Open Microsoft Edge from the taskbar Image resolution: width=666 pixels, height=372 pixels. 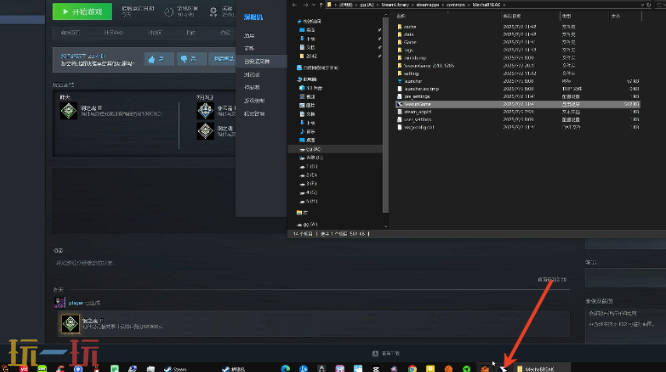[285, 369]
